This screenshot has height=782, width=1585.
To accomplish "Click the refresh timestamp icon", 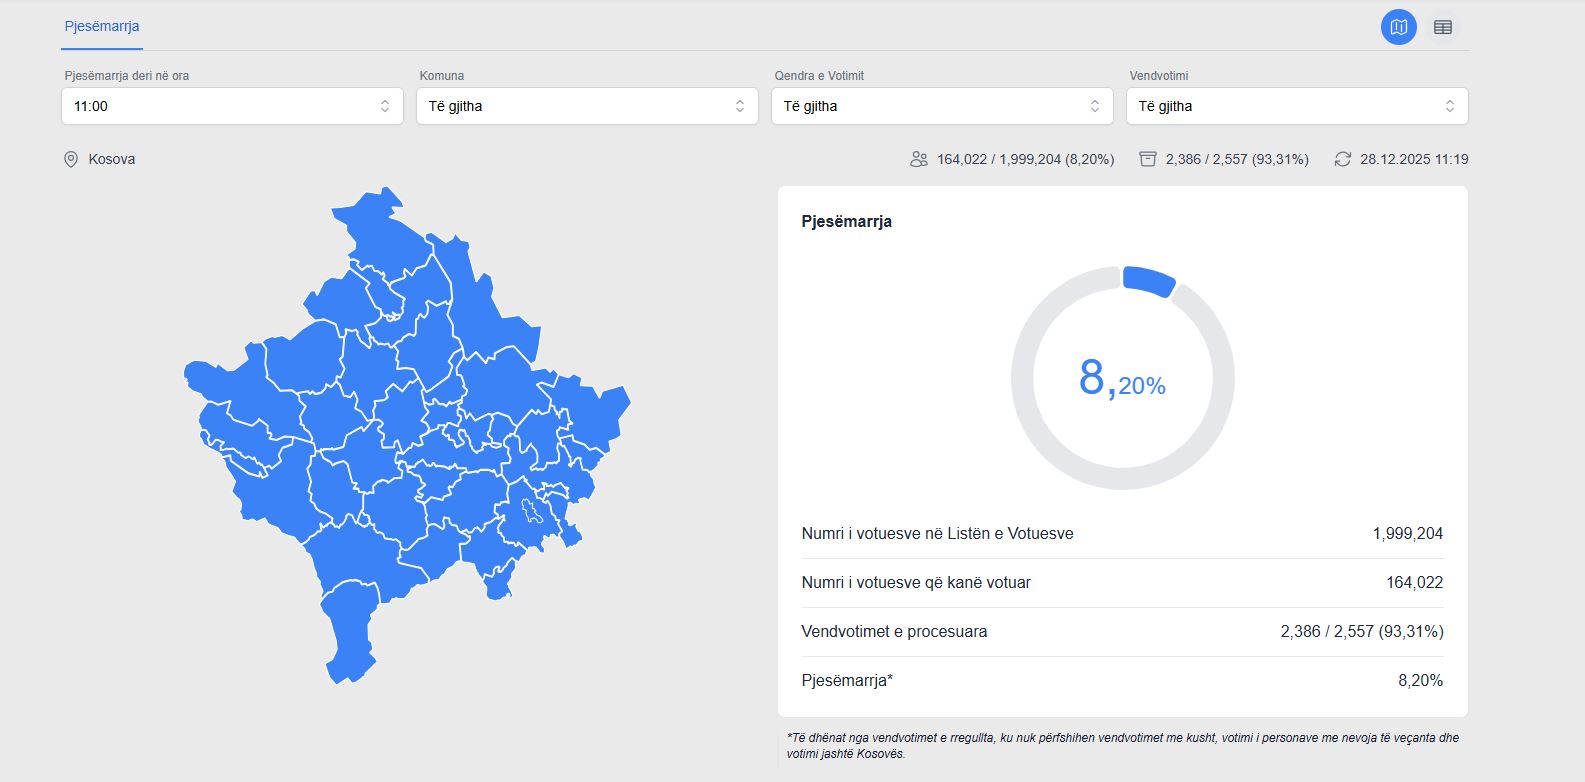I will (x=1342, y=159).
